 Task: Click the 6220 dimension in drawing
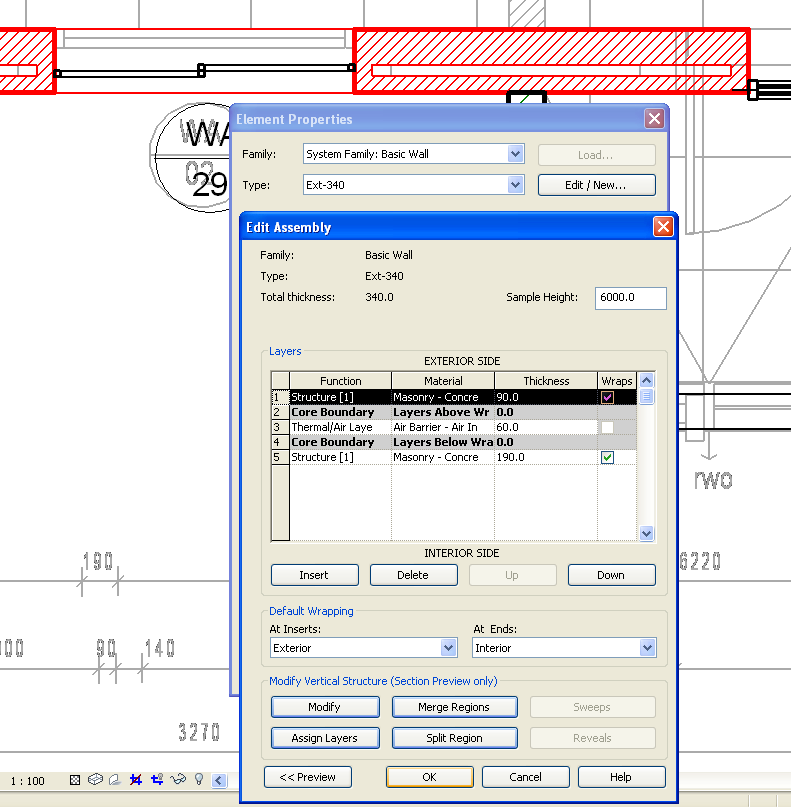[x=700, y=561]
